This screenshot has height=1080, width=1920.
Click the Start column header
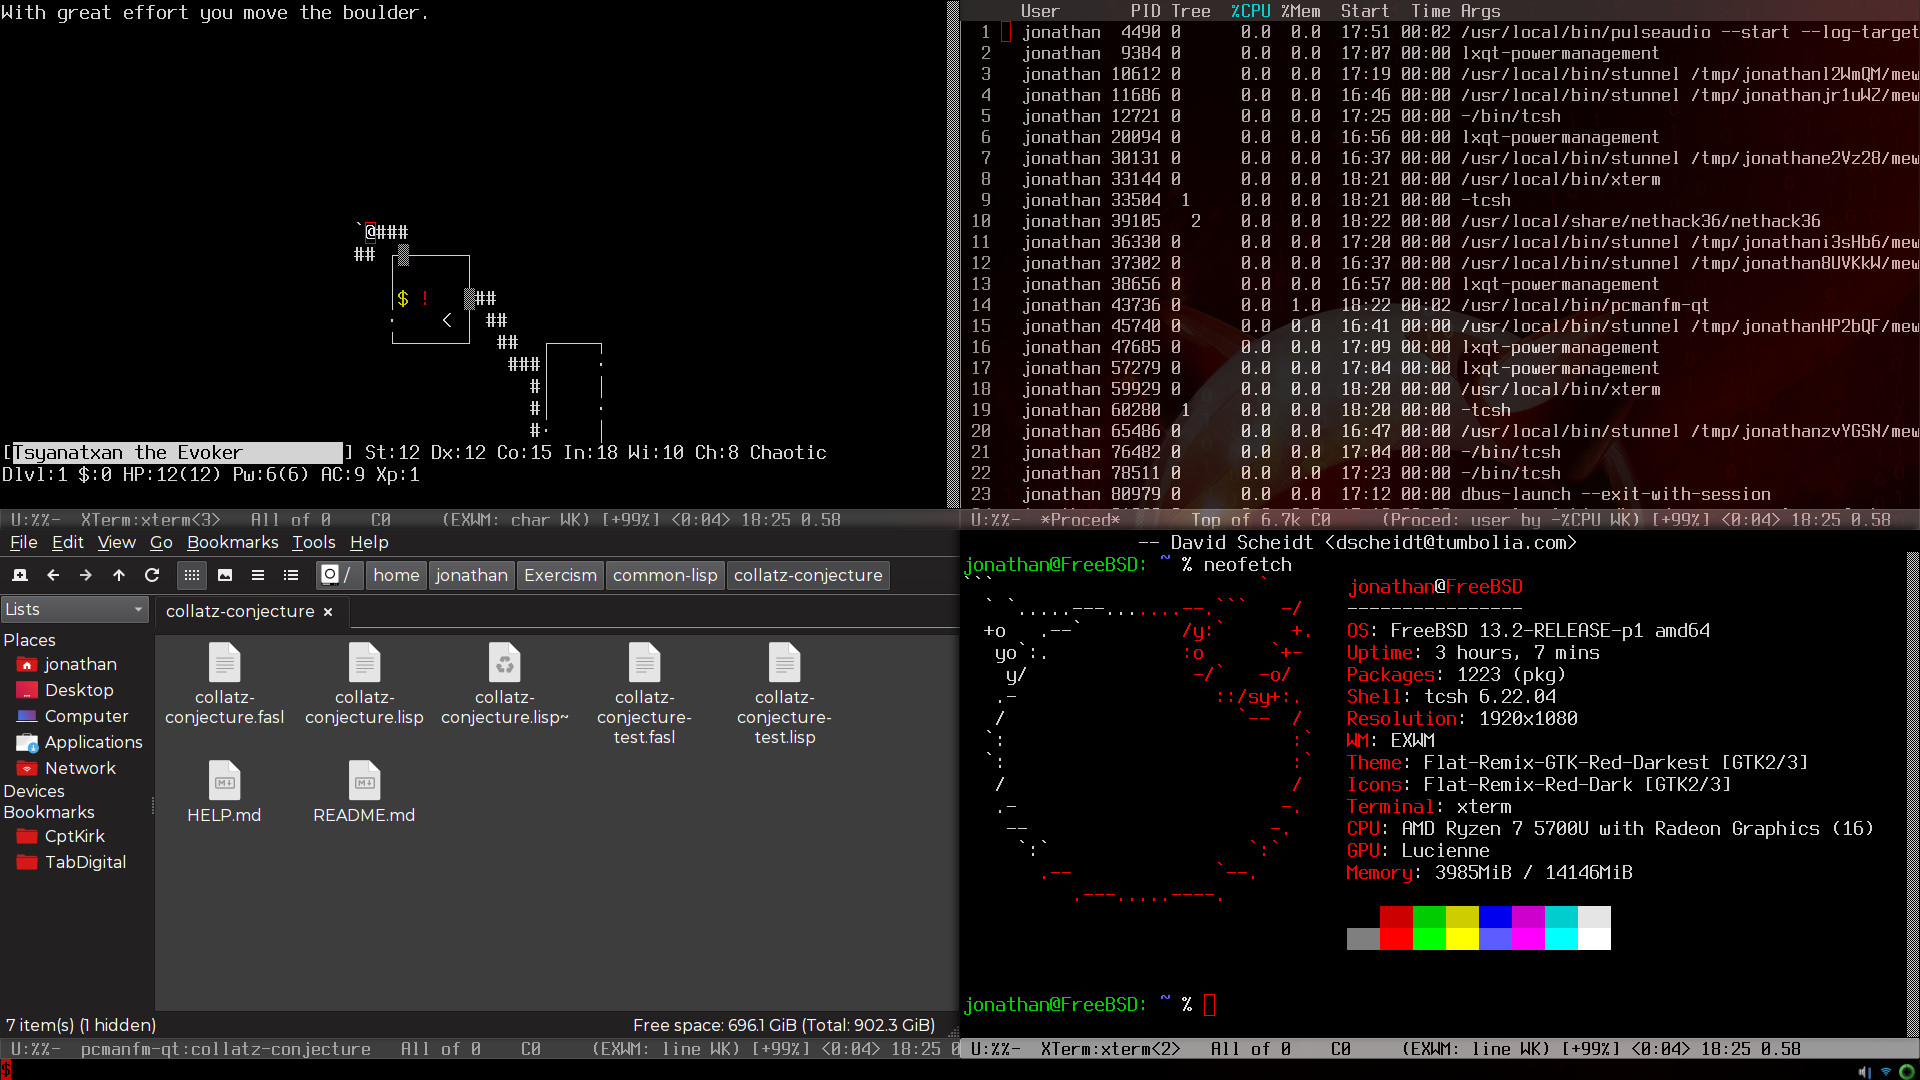[x=1365, y=11]
